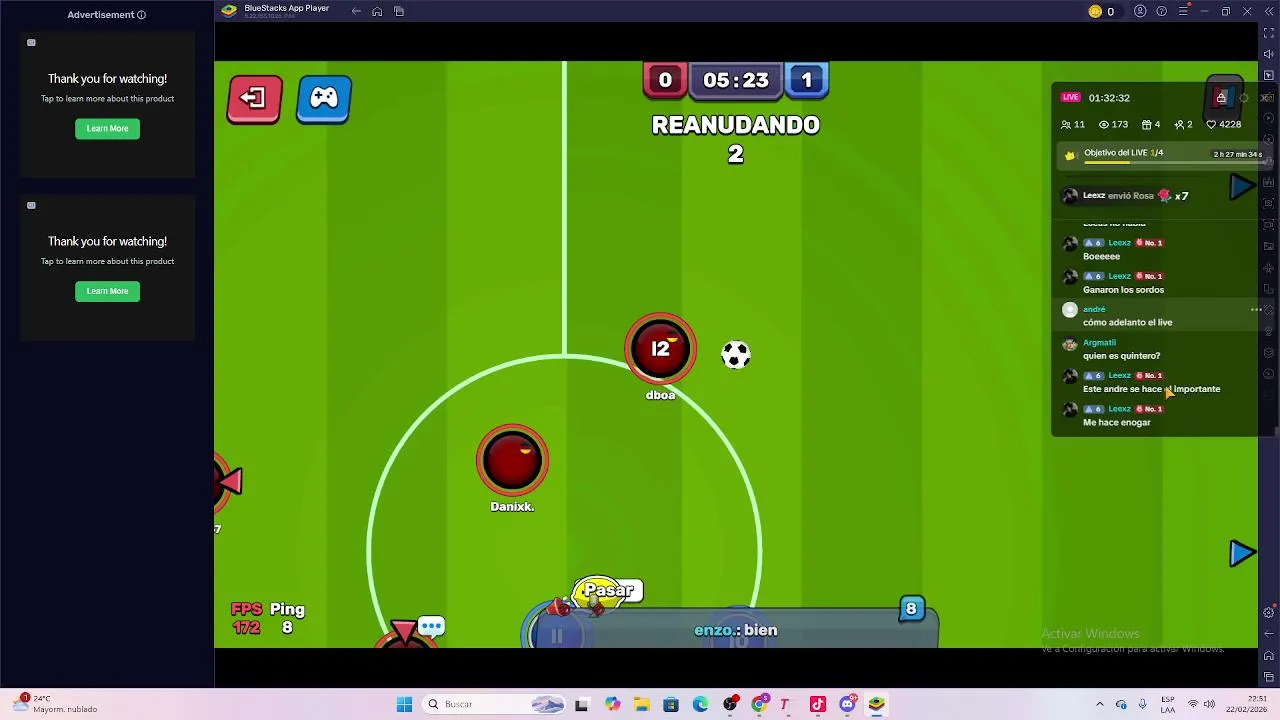This screenshot has height=720, width=1280.
Task: Open the in-game chat bubble icon
Action: (x=431, y=627)
